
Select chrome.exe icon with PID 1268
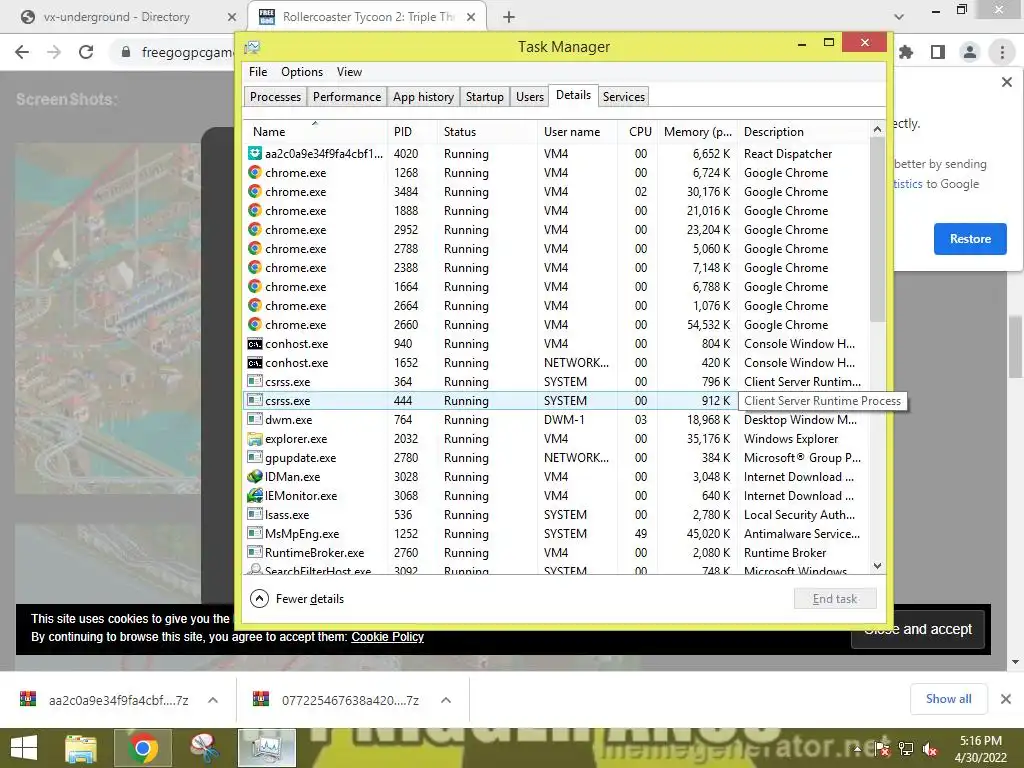tap(255, 172)
